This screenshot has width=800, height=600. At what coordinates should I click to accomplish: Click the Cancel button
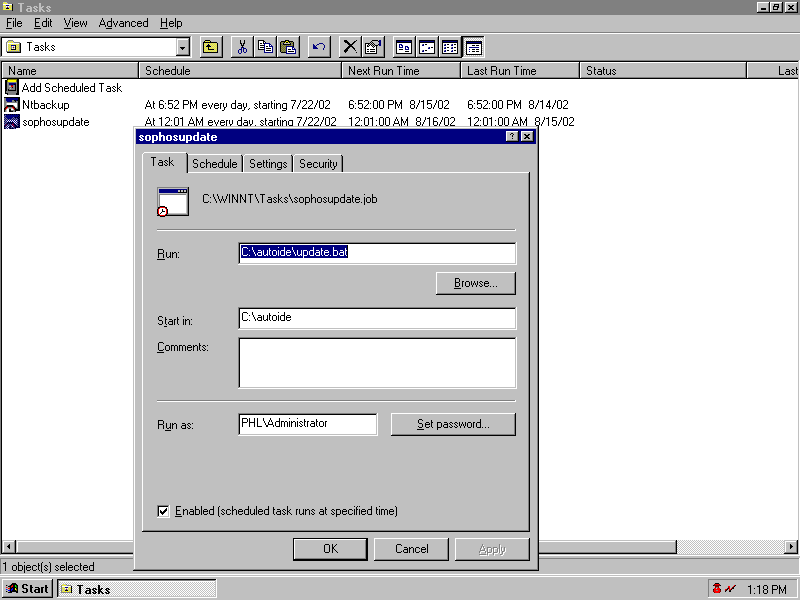point(411,549)
